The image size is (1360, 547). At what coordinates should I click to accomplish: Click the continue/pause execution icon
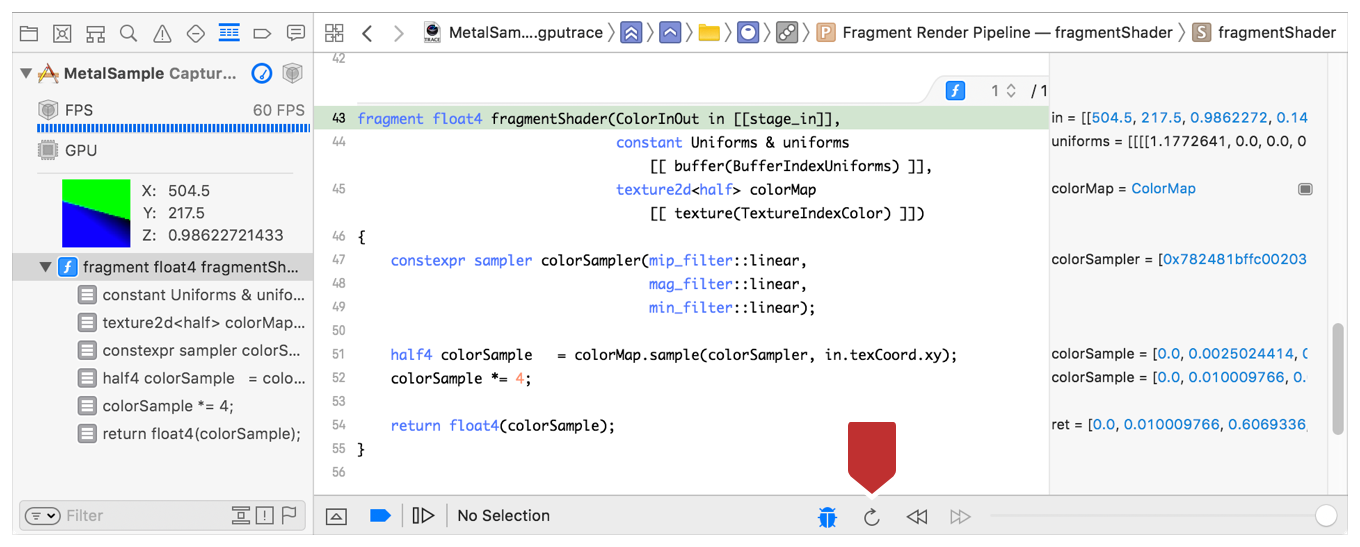tap(424, 516)
